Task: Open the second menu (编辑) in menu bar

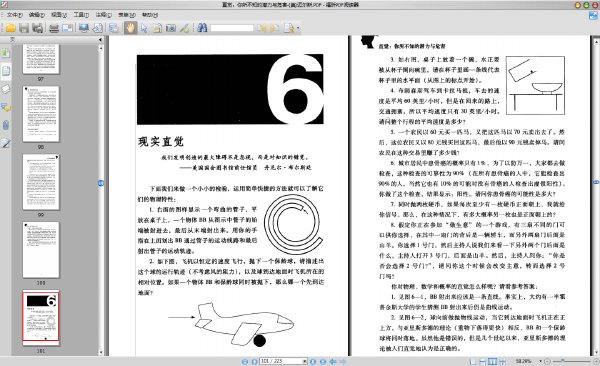Action: [x=37, y=15]
